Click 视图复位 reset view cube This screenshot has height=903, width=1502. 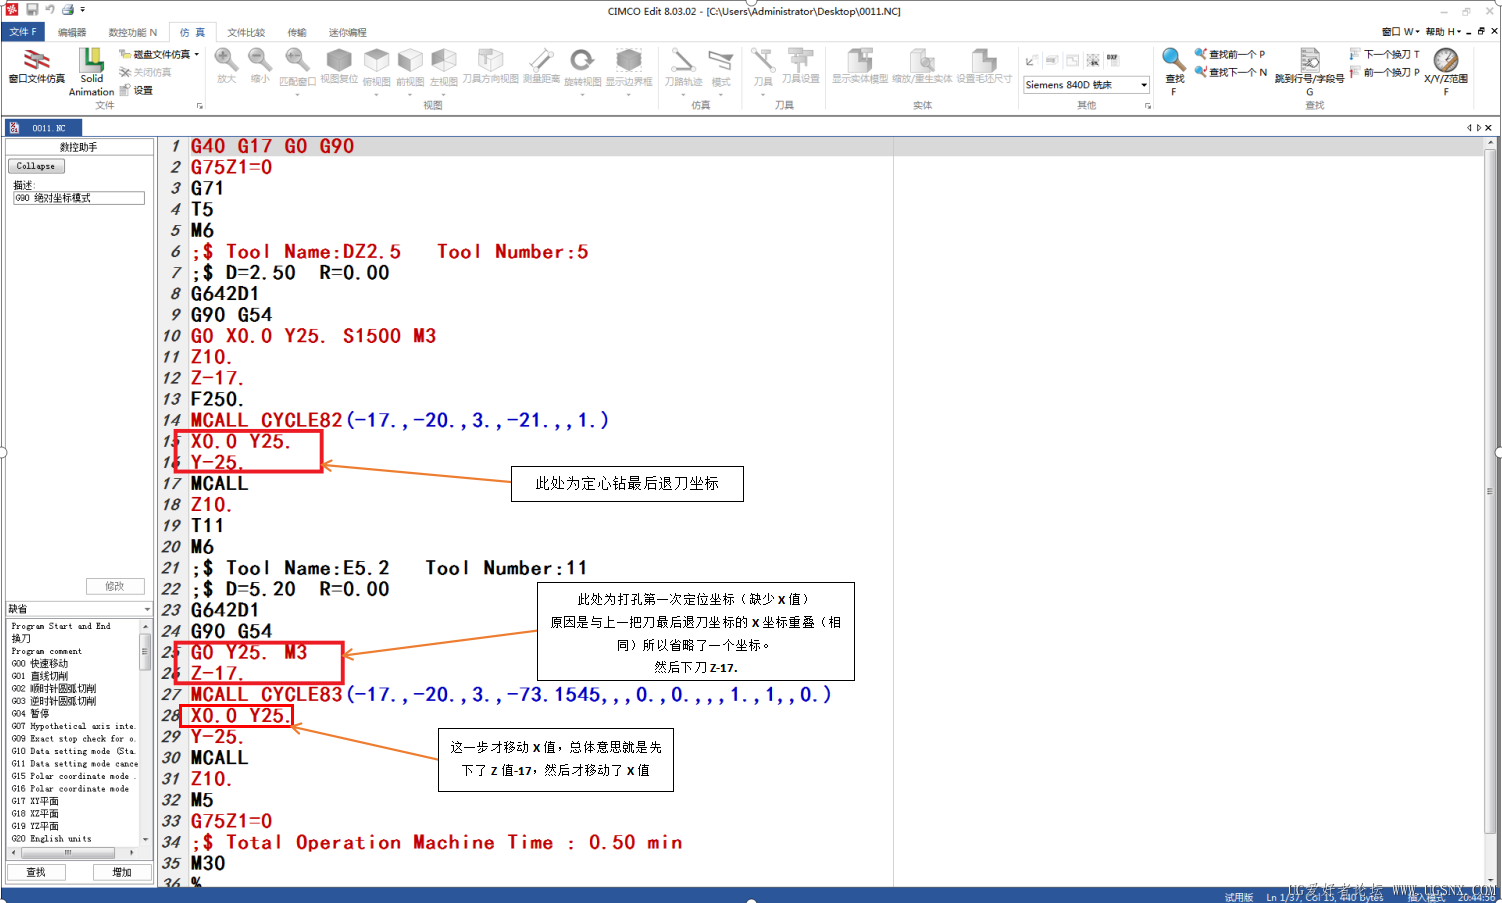339,66
